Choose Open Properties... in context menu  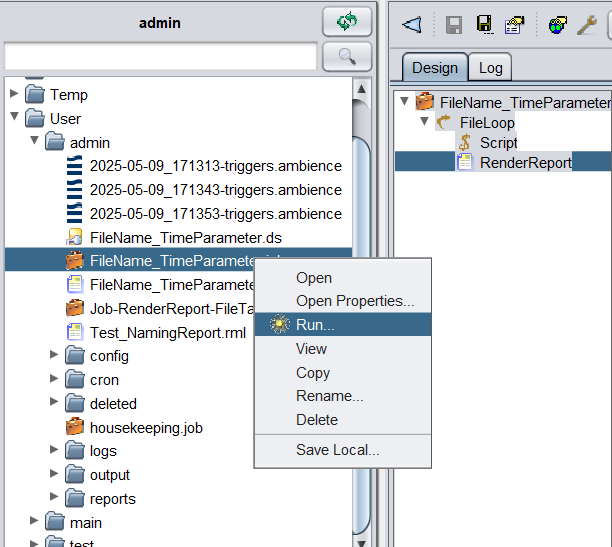(354, 301)
